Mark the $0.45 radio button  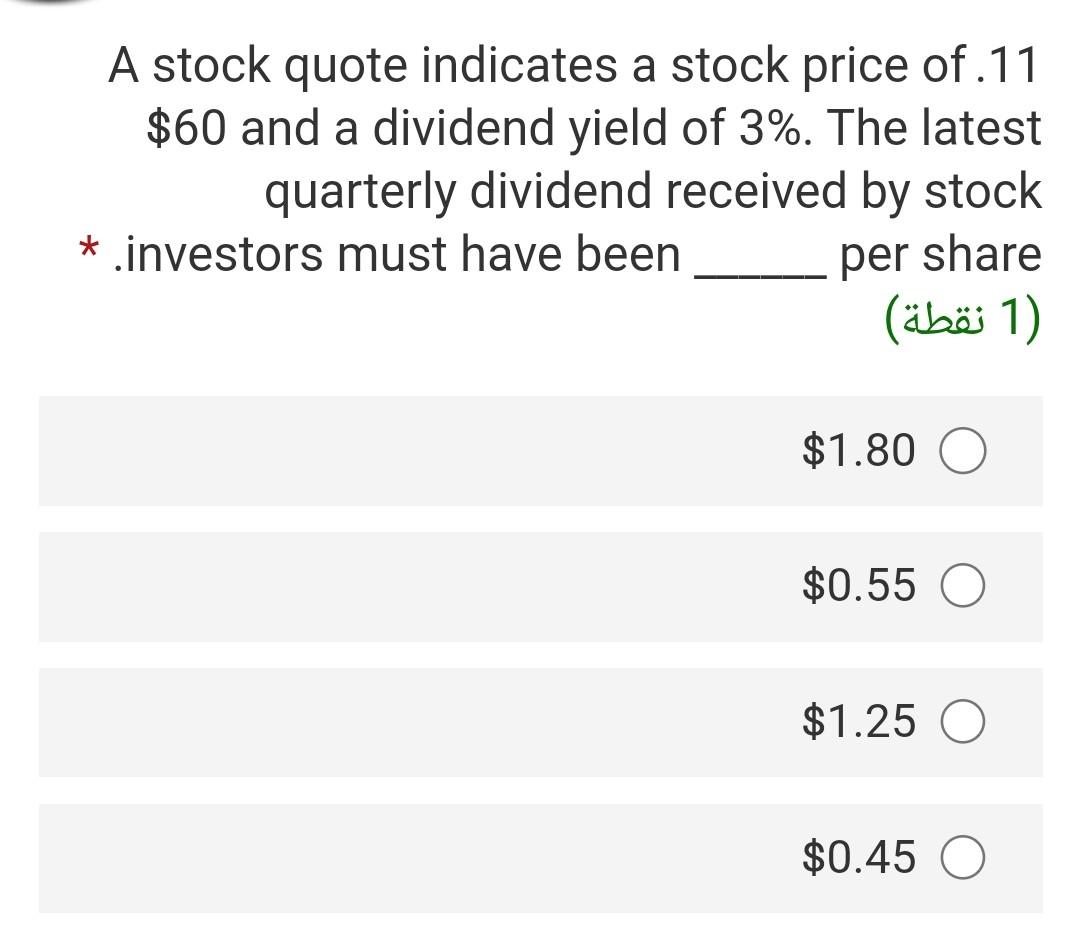point(962,857)
